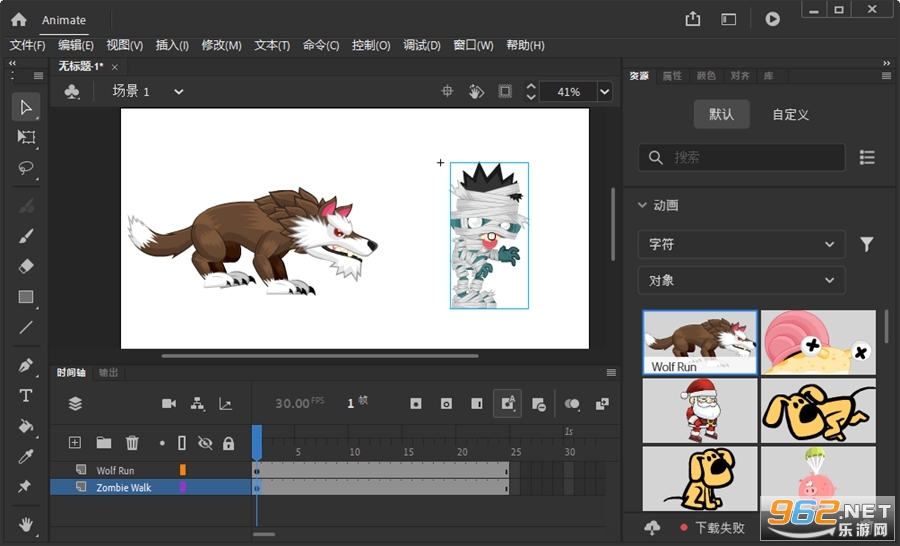The image size is (900, 546).
Task: Select the Text tool
Action: pyautogui.click(x=26, y=396)
